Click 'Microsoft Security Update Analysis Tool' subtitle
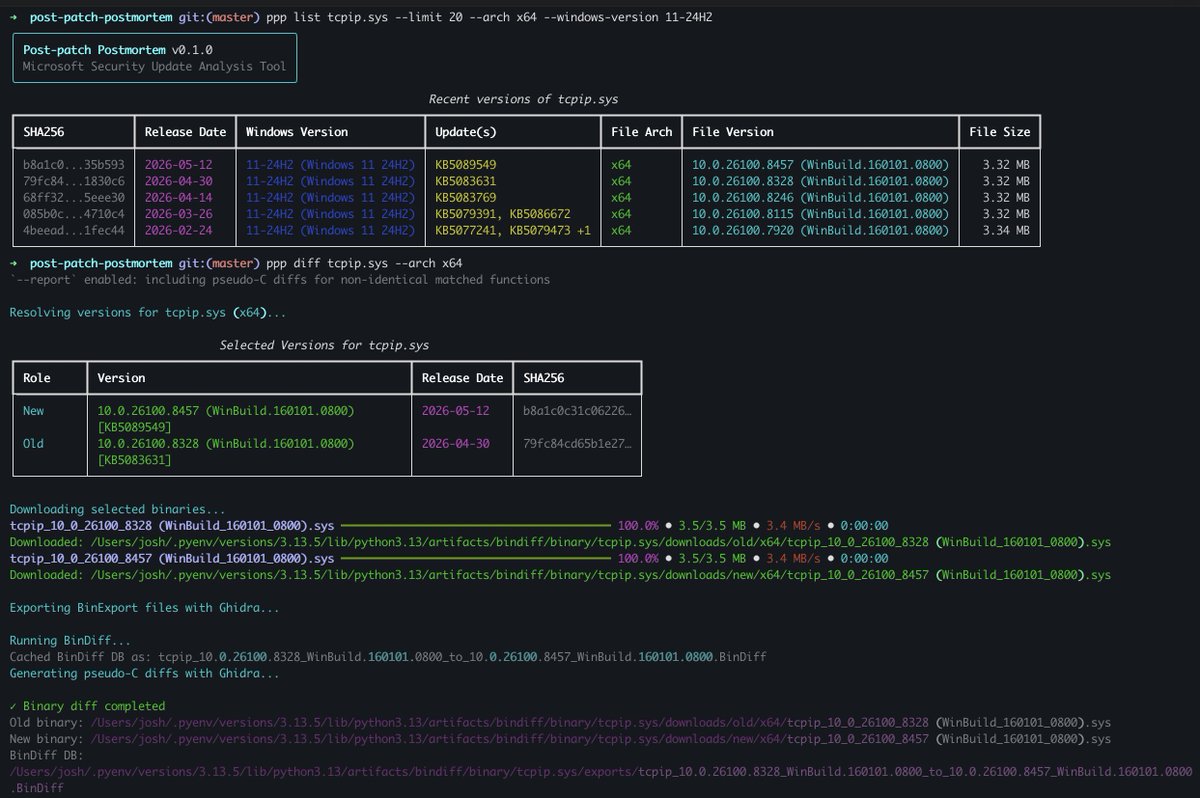The image size is (1200, 798). tap(154, 66)
